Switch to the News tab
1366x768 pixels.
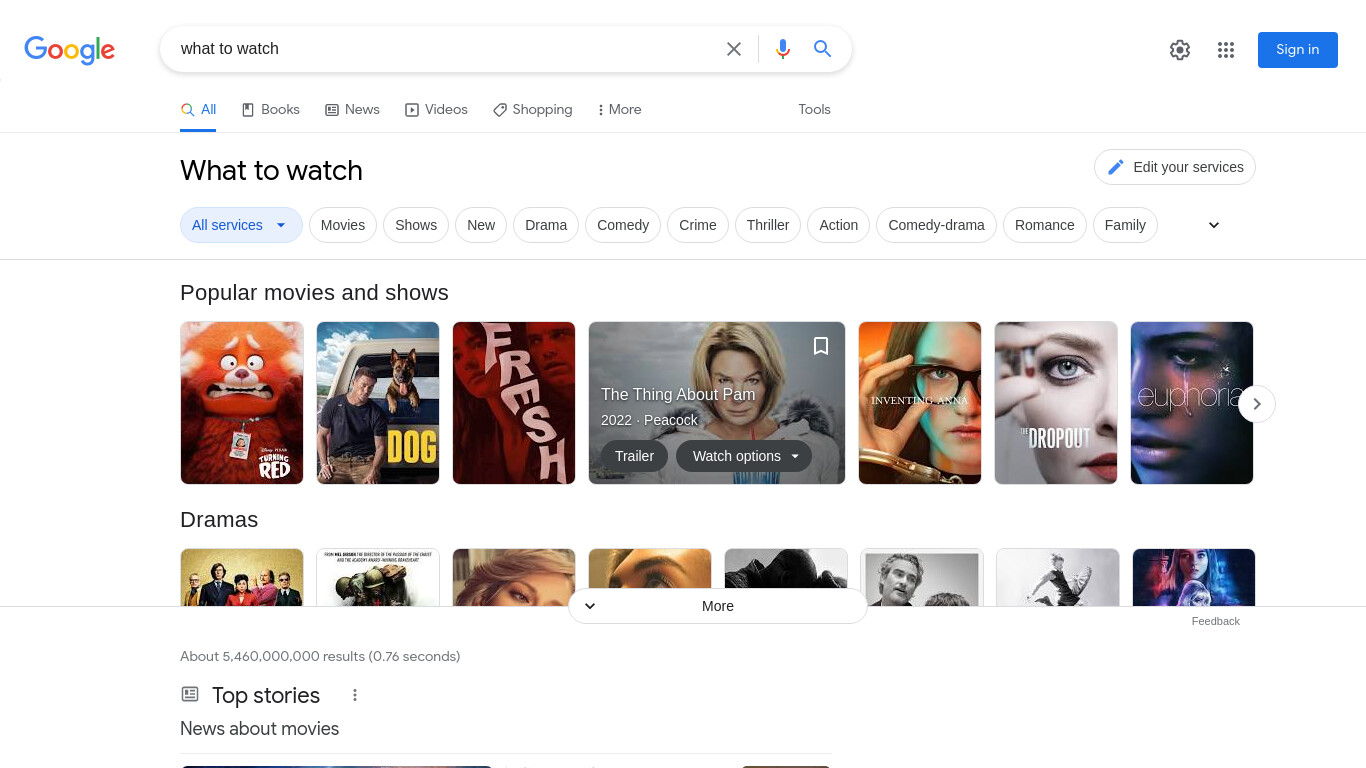point(352,110)
